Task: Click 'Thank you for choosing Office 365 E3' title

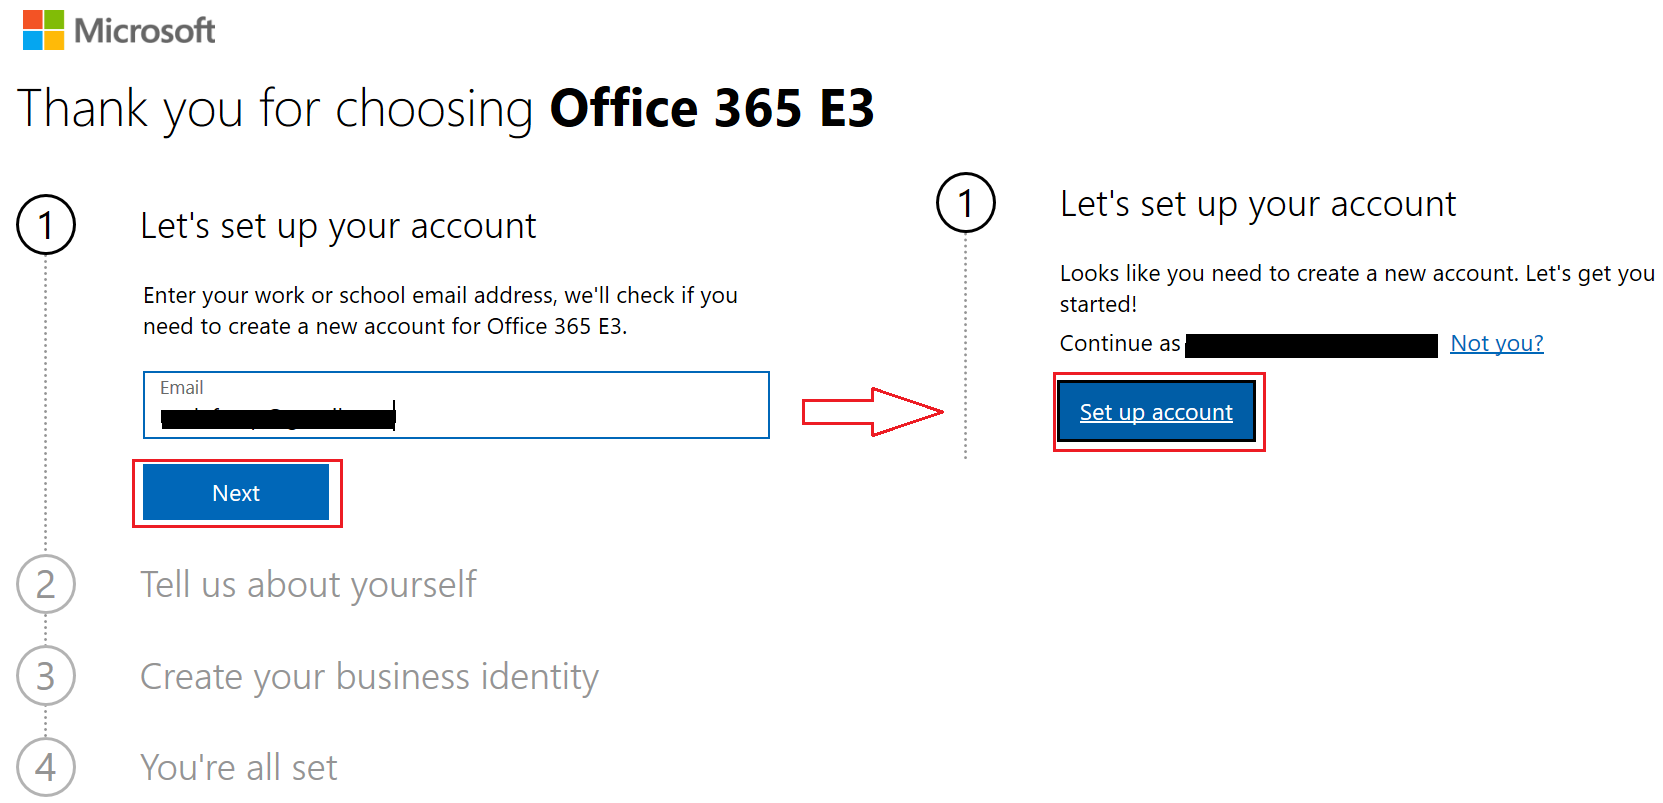Action: tap(446, 108)
